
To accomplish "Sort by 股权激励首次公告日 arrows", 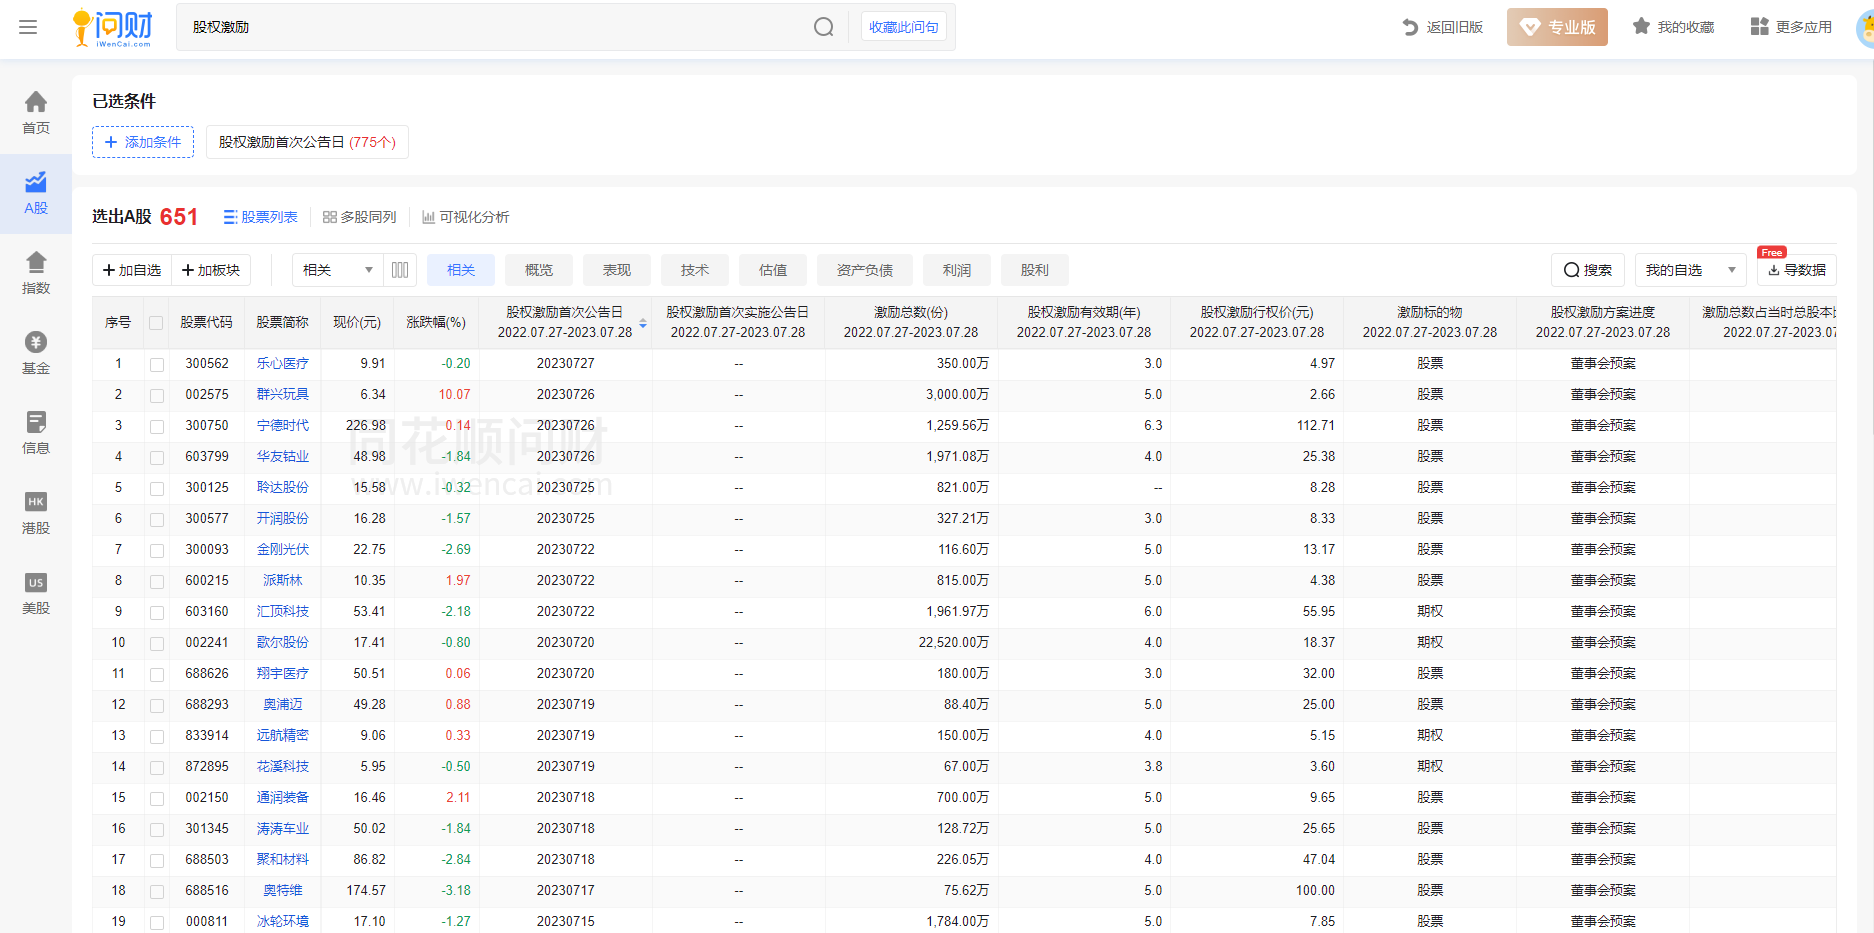I will [643, 323].
